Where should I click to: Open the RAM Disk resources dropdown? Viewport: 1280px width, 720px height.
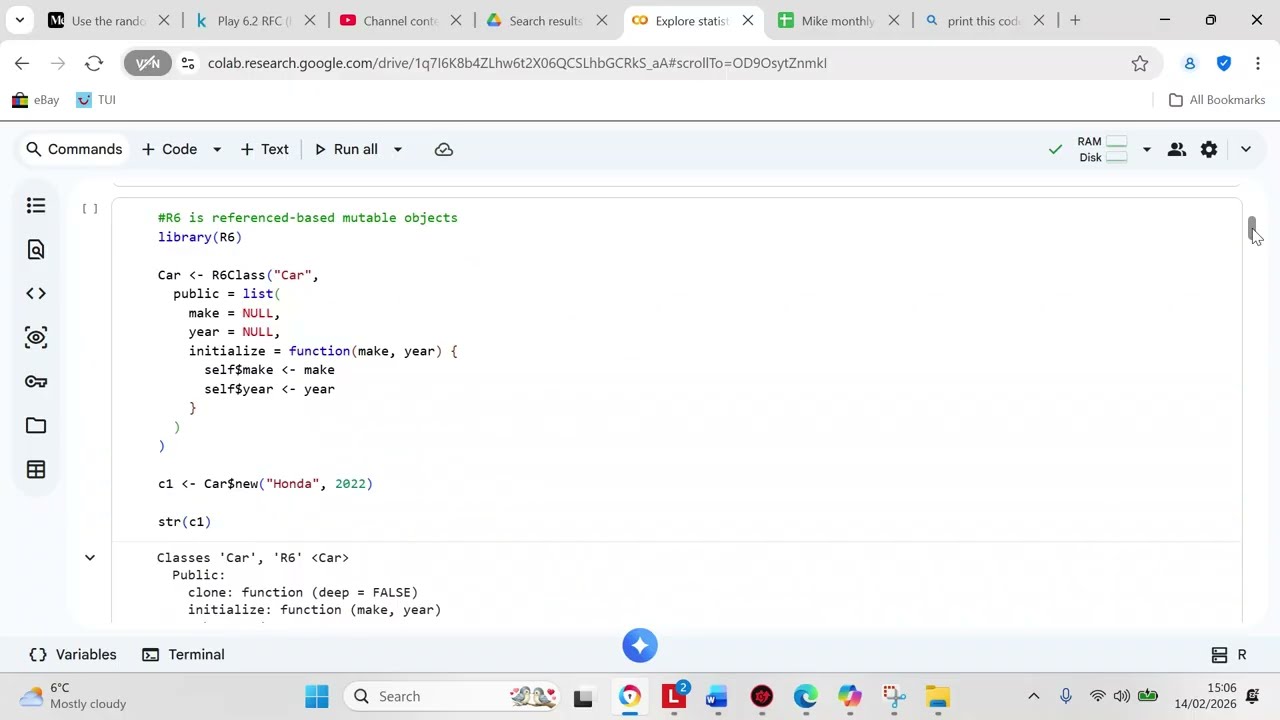pyautogui.click(x=1147, y=149)
